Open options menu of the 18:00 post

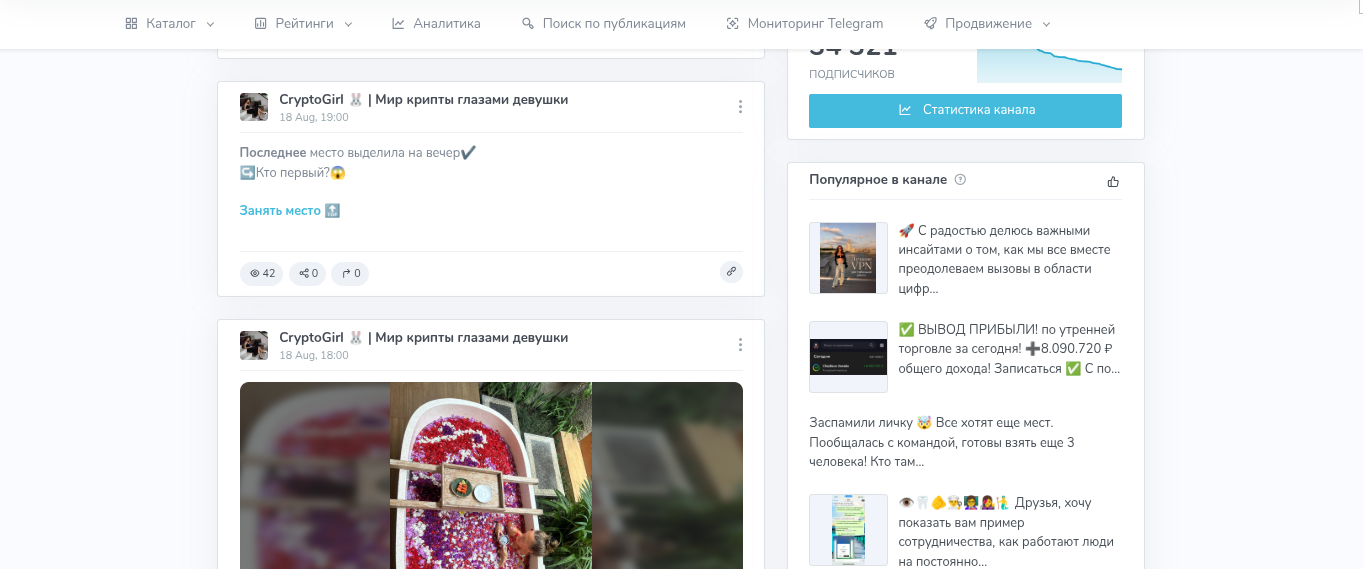point(740,345)
